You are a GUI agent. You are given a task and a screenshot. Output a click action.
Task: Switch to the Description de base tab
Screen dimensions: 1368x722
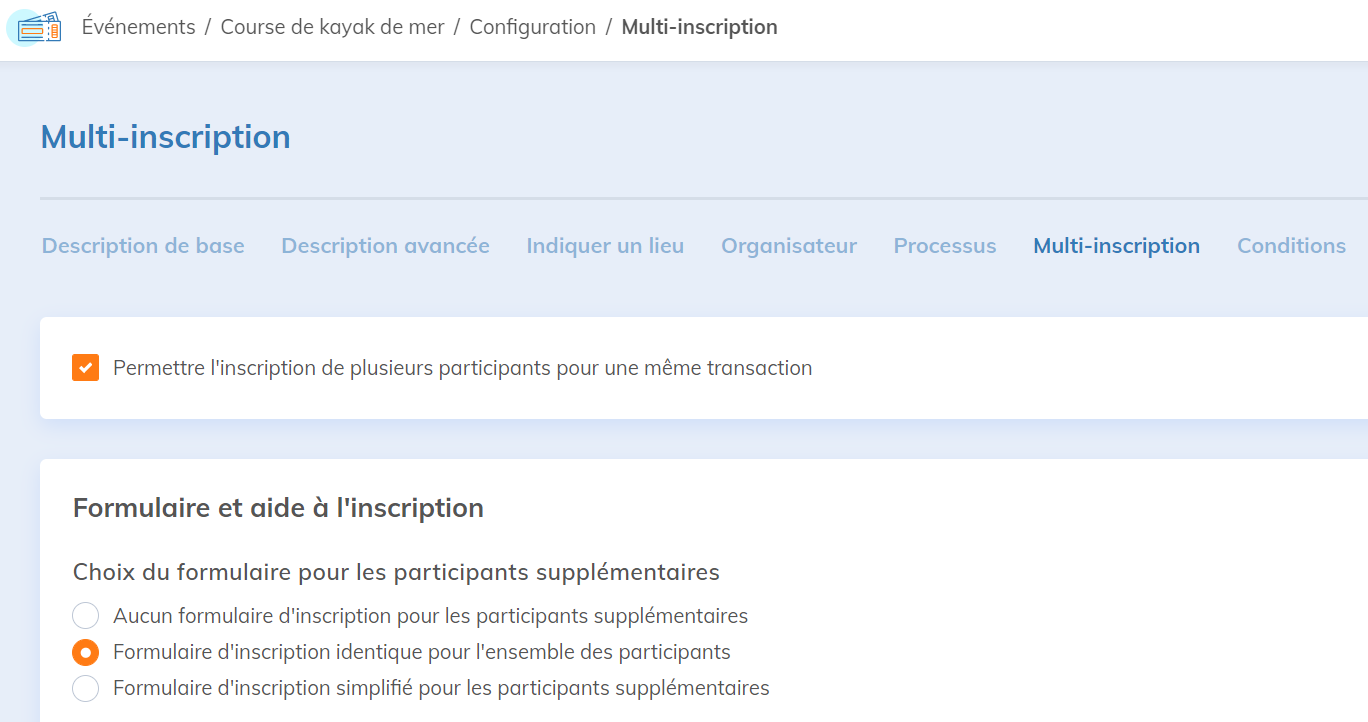pyautogui.click(x=143, y=246)
